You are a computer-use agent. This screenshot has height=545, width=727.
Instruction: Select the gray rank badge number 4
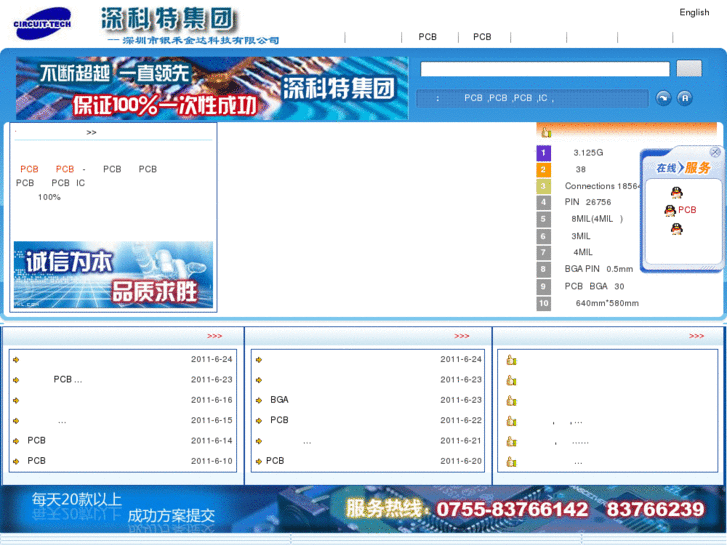coord(543,202)
